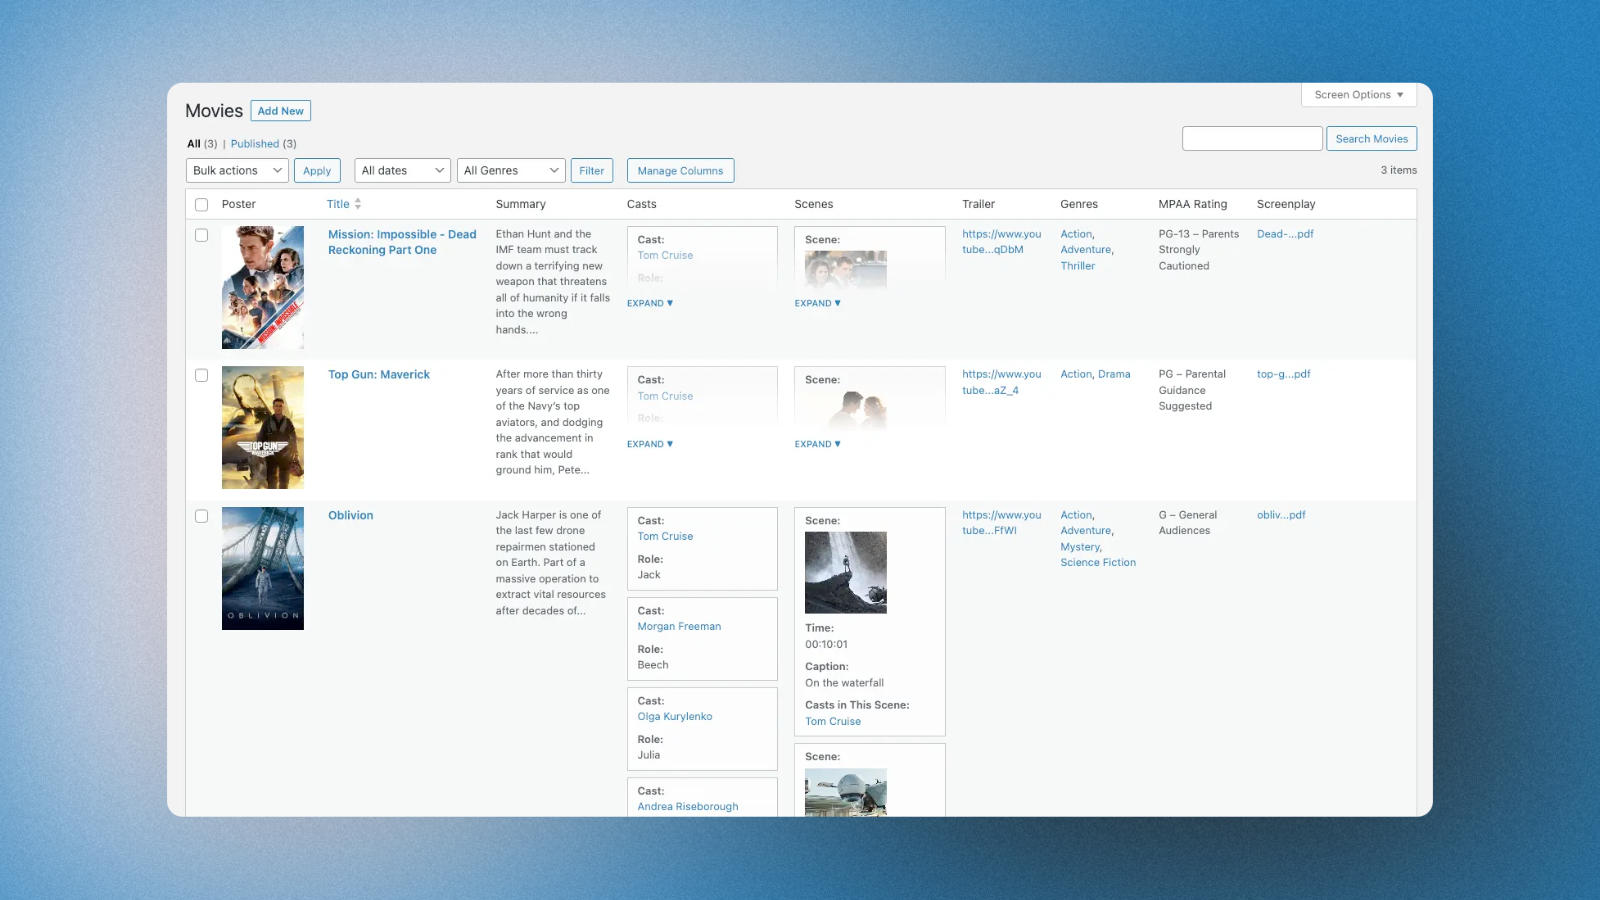The height and width of the screenshot is (900, 1600).
Task: Open the Oblivion YouTube trailer link
Action: [1001, 522]
